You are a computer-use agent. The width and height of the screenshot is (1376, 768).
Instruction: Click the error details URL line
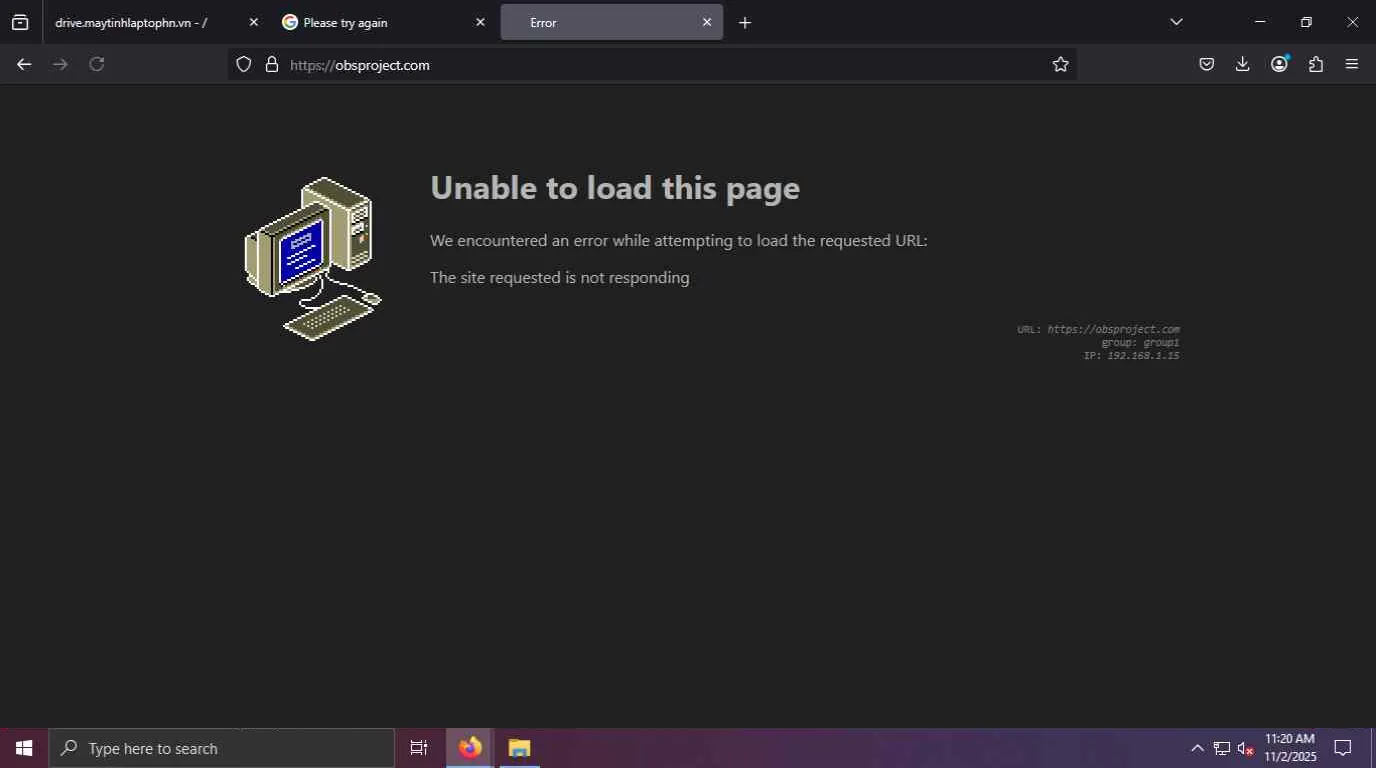(x=1098, y=329)
